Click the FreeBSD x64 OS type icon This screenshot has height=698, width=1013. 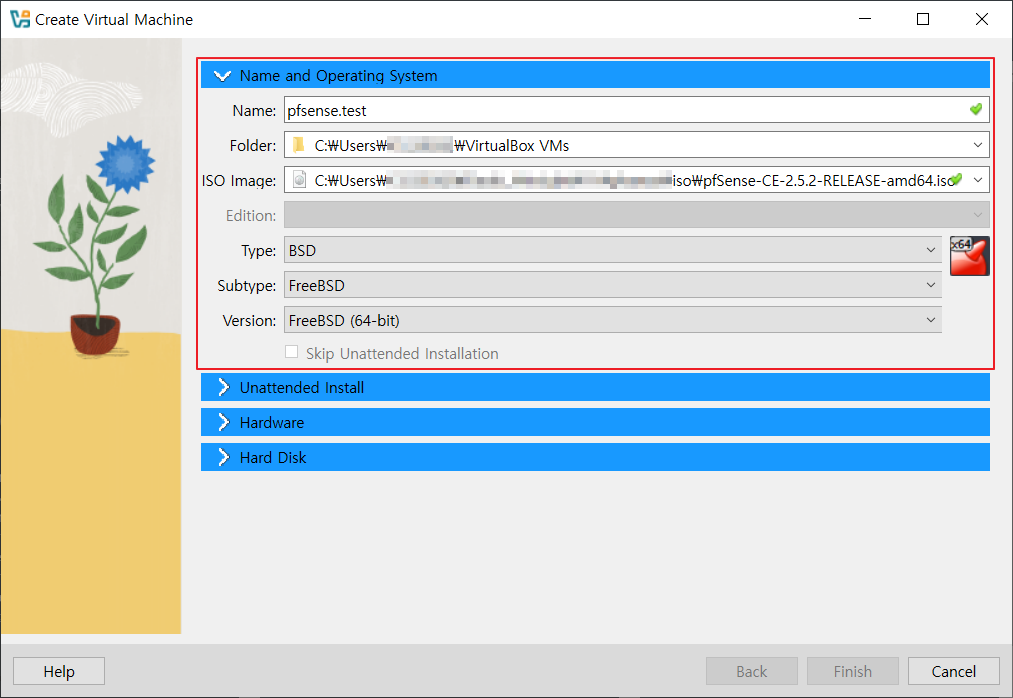pos(969,256)
